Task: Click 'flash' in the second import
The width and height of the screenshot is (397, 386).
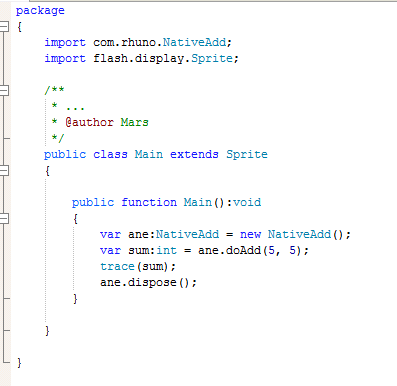Action: 110,58
